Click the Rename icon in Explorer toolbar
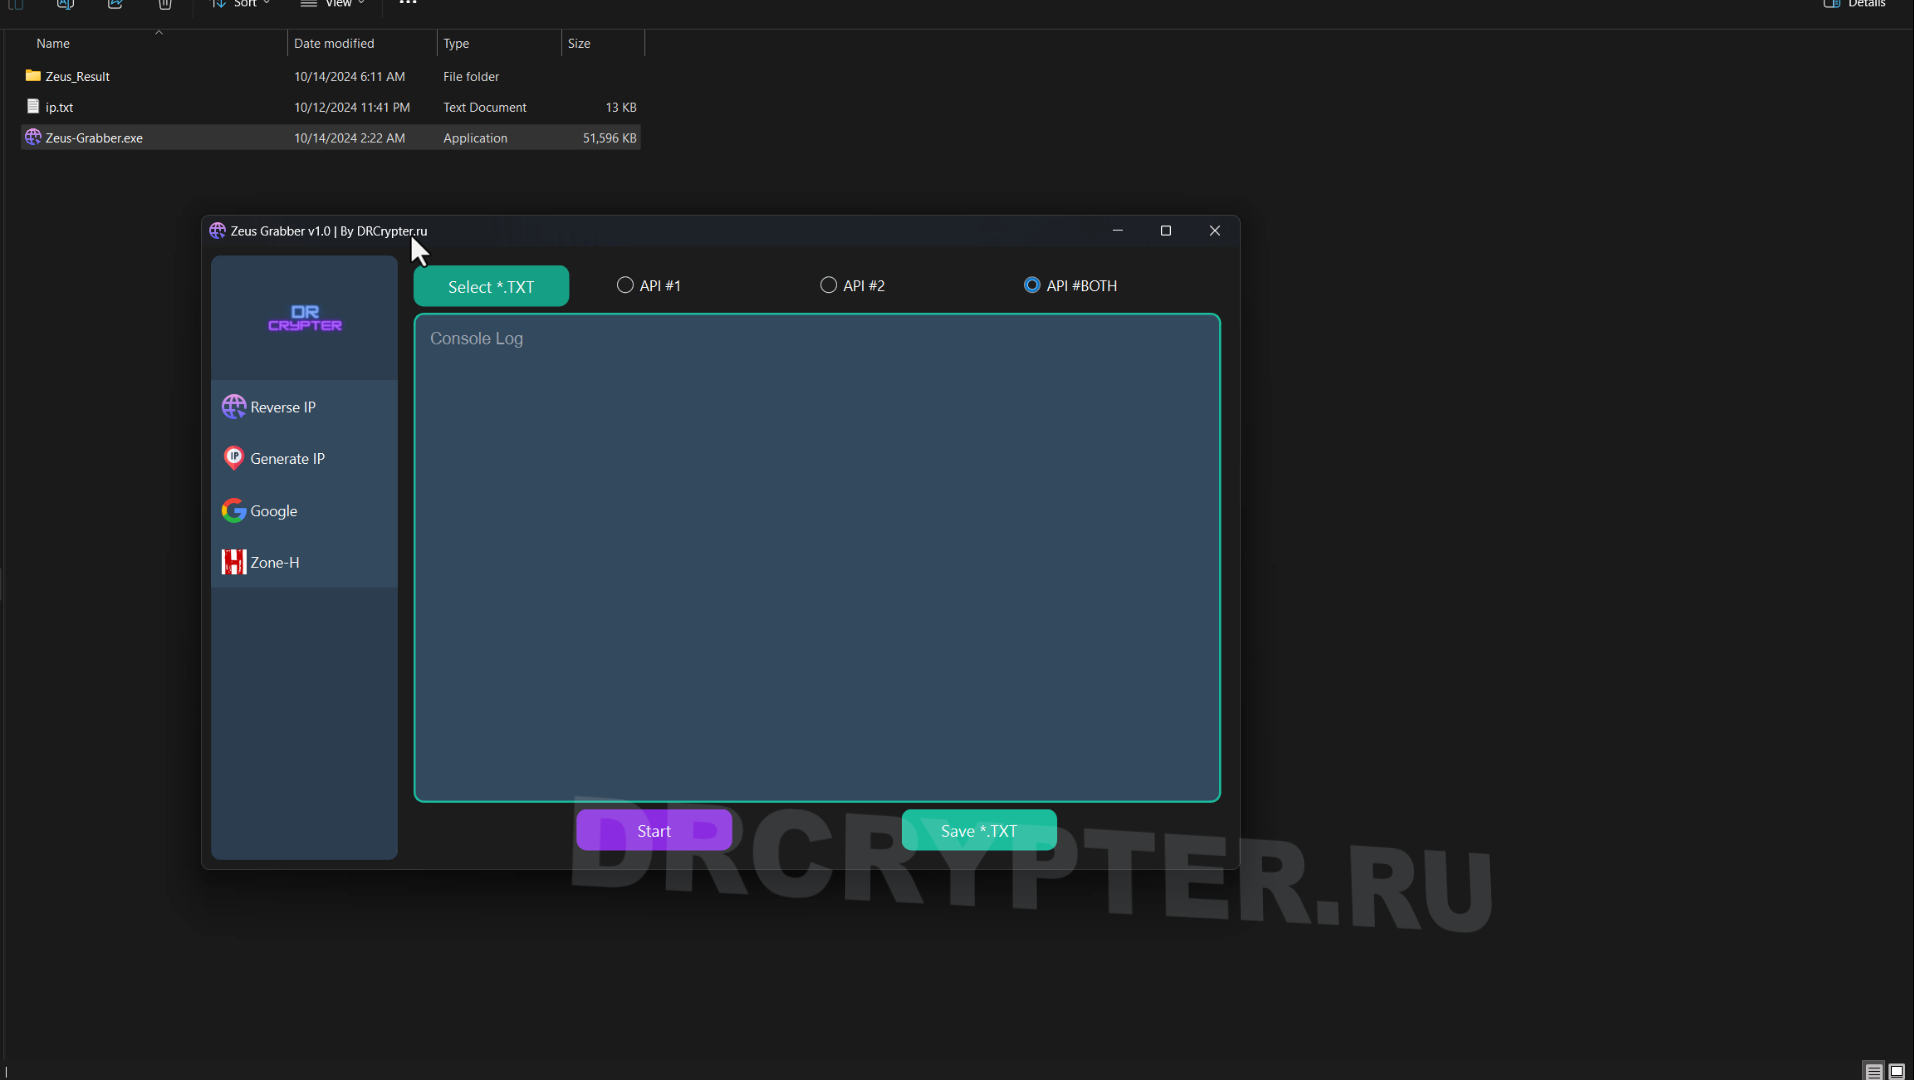 (65, 4)
